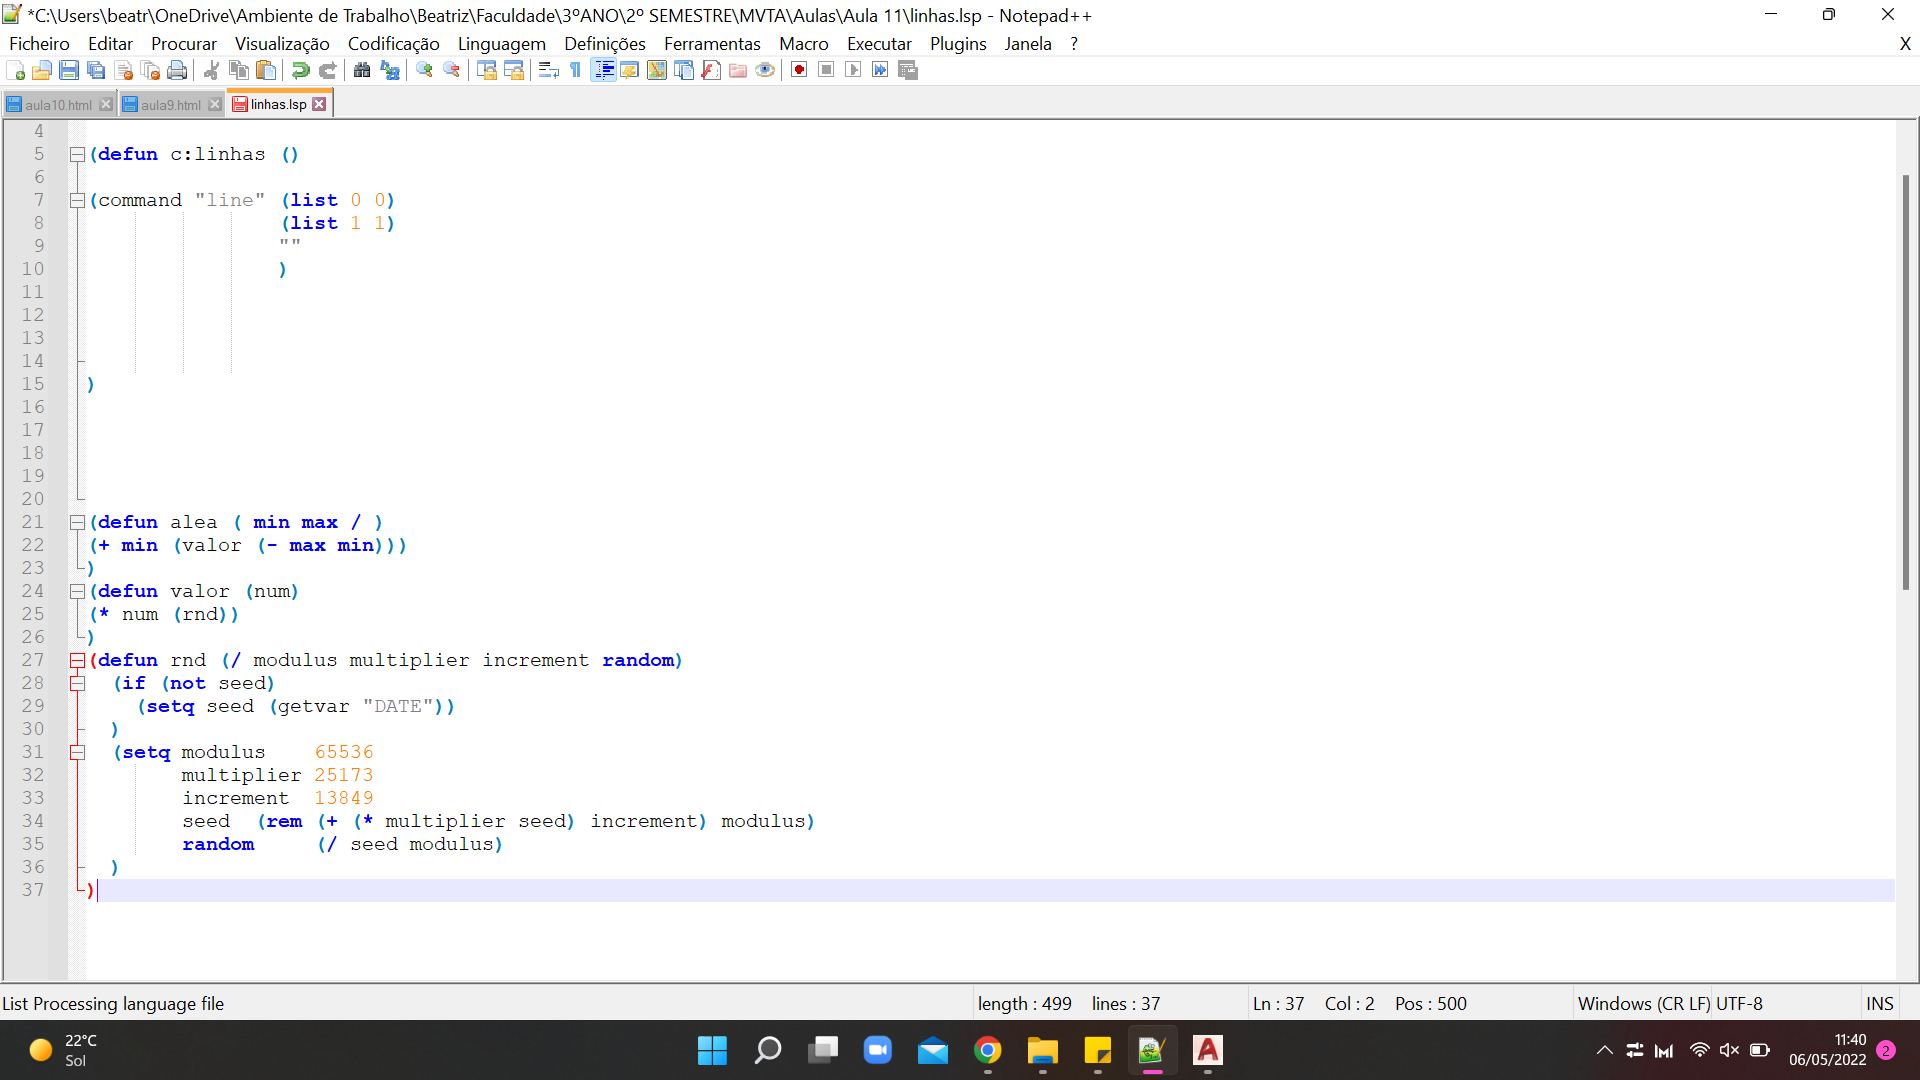Open the Windows Start menu

coord(712,1050)
